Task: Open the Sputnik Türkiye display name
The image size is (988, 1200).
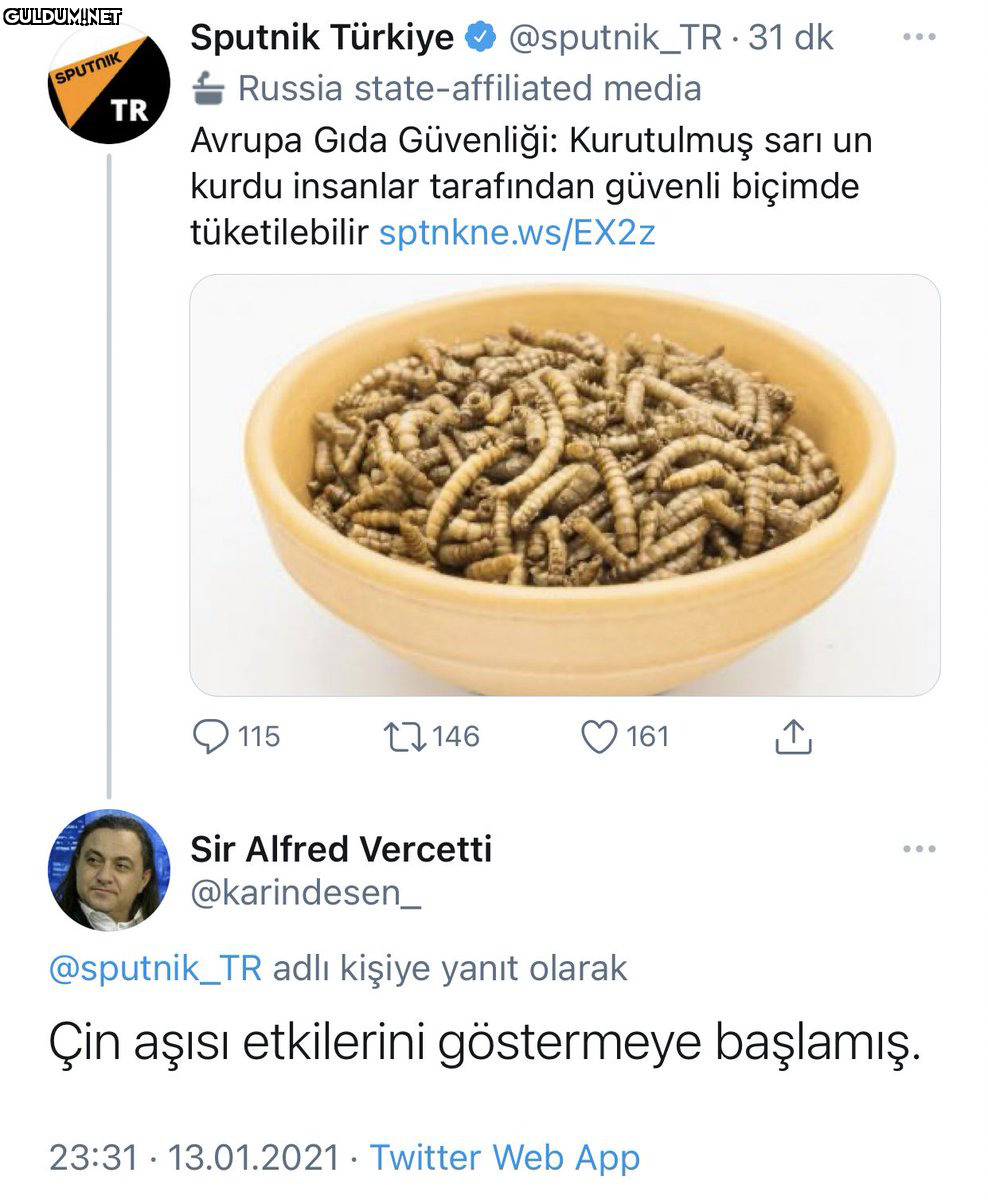Action: pyautogui.click(x=322, y=38)
